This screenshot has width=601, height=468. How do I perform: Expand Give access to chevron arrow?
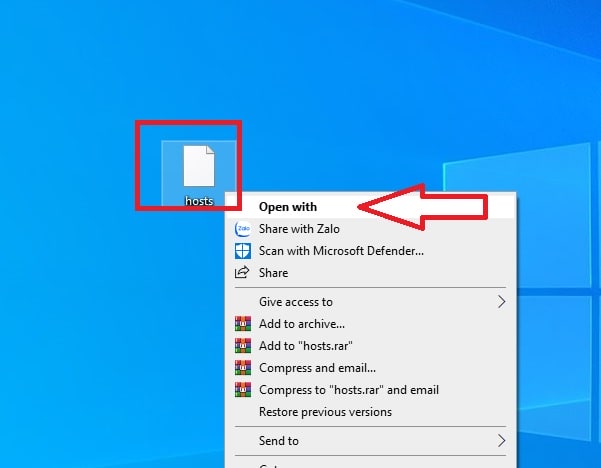click(501, 302)
